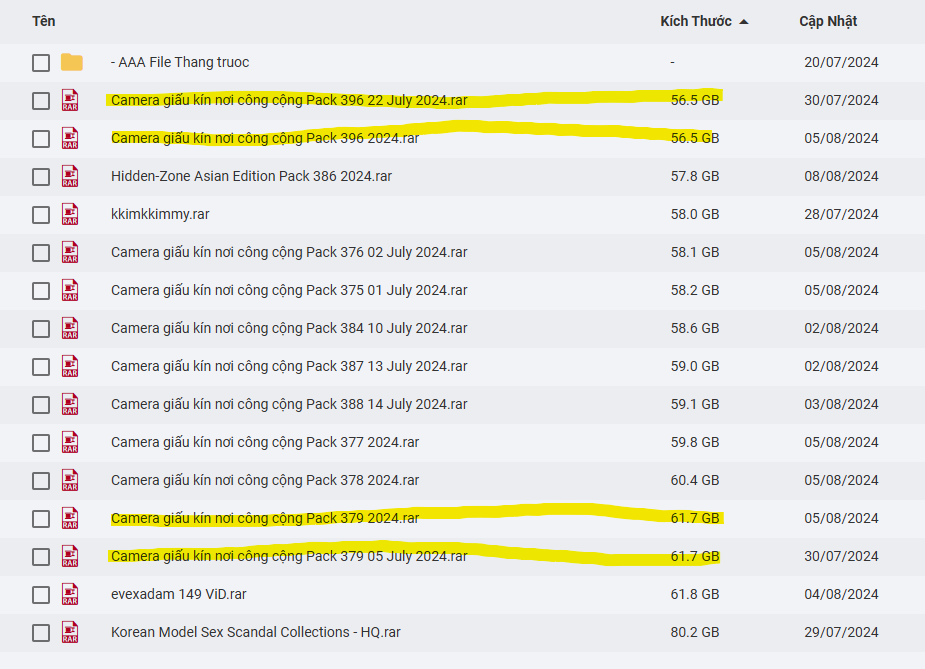
Task: Click the RAR icon for Hidden-Zone Pack 386
Action: coord(70,176)
